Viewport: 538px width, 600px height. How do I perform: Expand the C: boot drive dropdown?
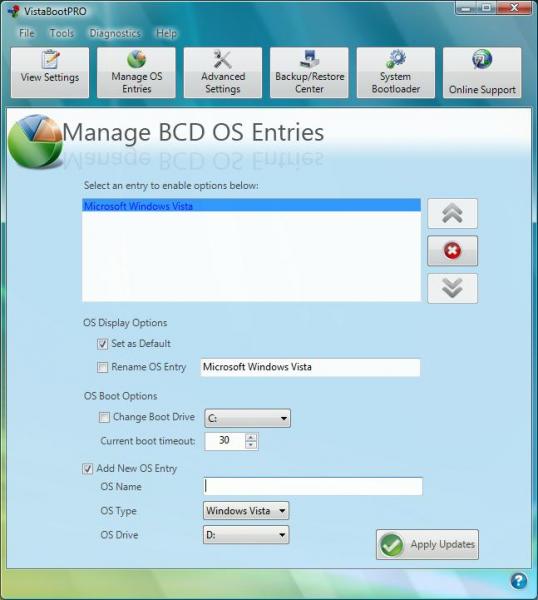click(x=247, y=418)
